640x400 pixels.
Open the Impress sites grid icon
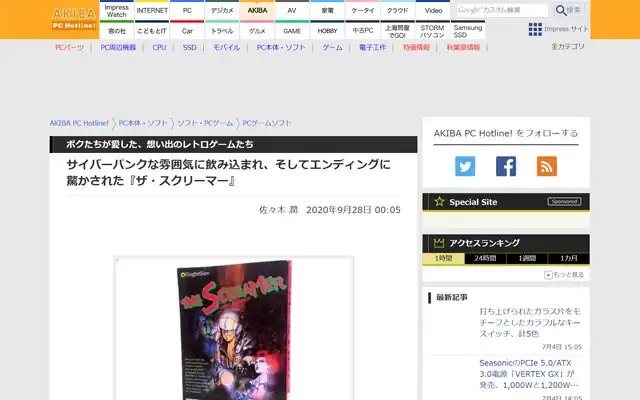point(535,29)
